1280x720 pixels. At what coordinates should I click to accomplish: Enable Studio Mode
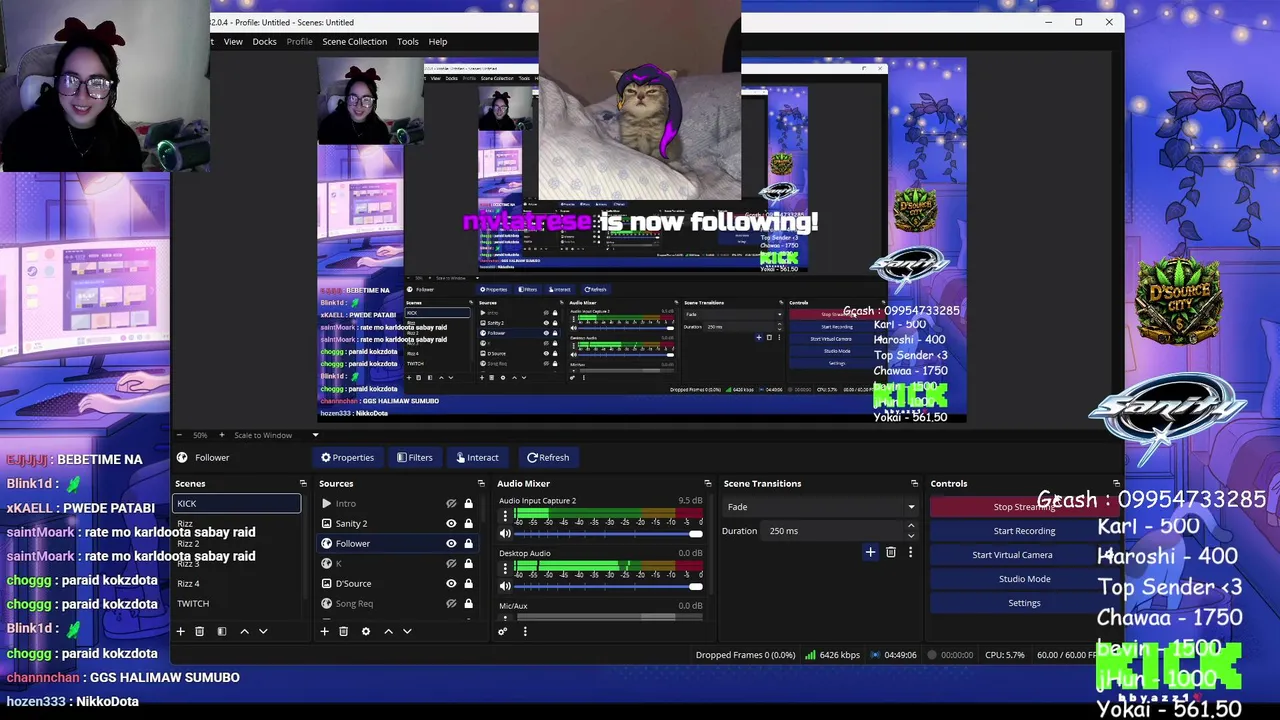(x=1024, y=579)
